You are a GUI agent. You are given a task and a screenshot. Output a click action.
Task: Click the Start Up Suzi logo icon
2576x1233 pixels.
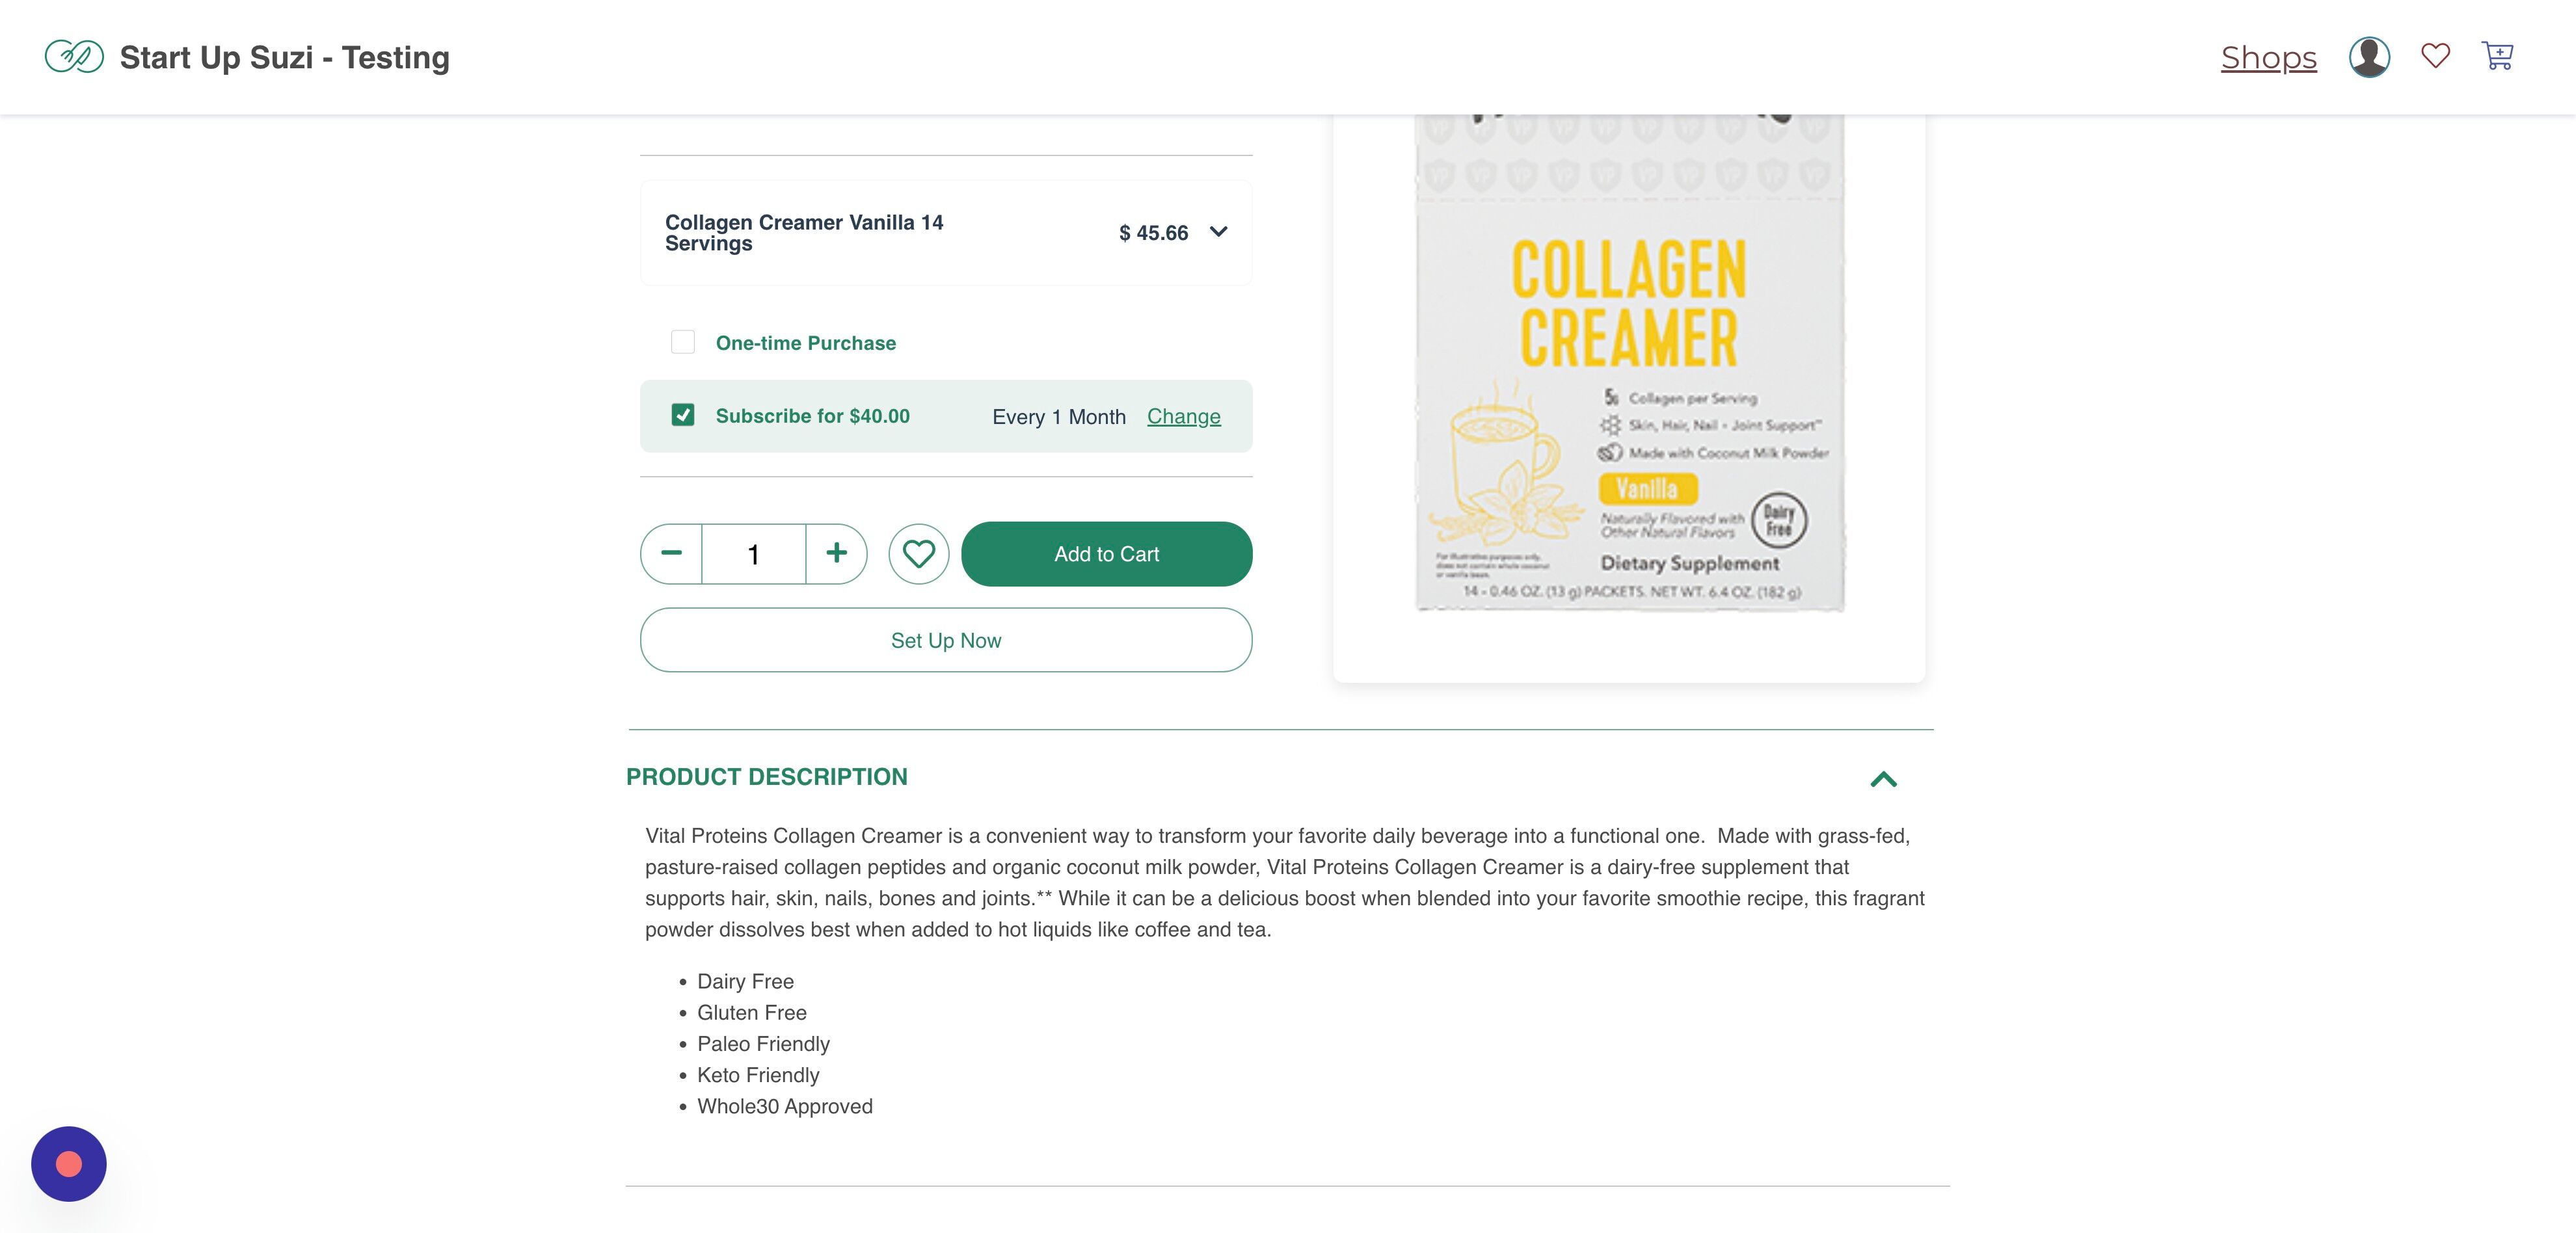point(74,57)
